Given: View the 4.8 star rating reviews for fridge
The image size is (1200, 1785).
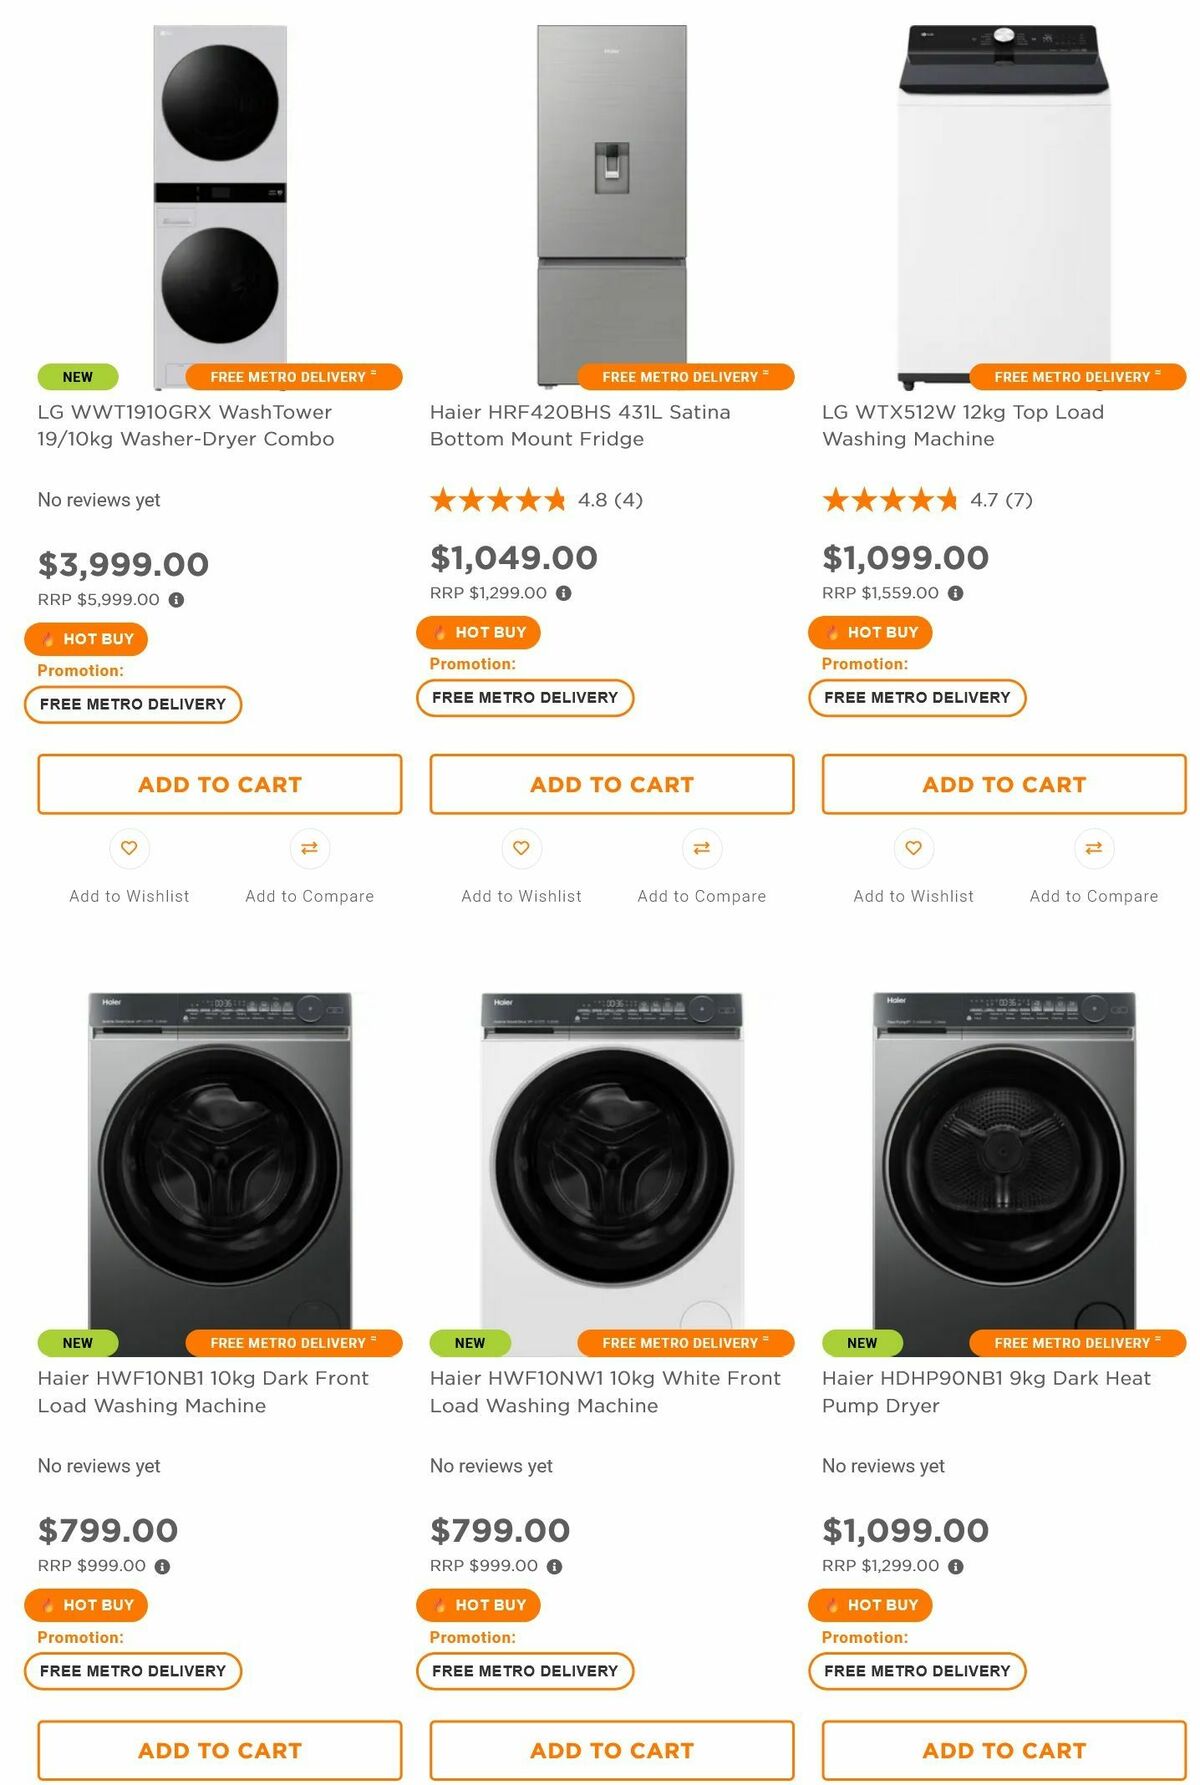Looking at the screenshot, I should pos(536,500).
